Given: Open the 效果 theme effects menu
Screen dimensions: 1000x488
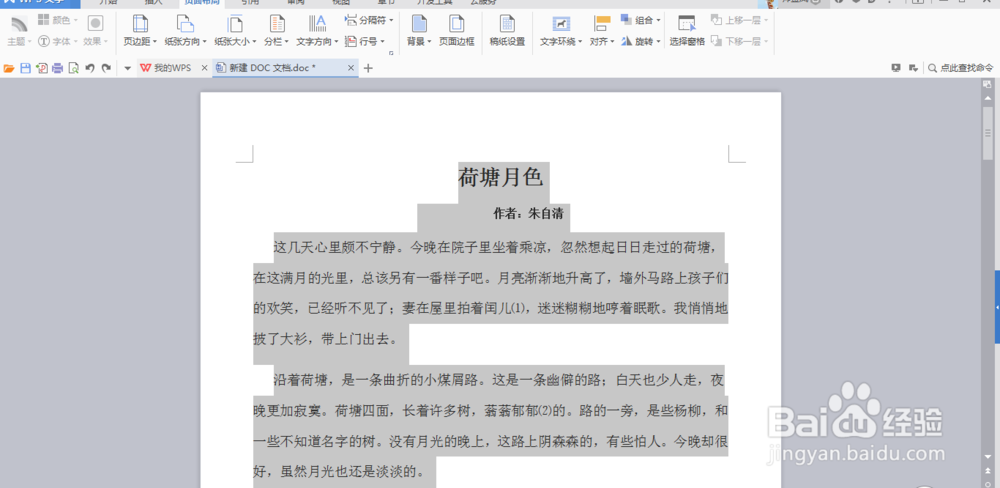Looking at the screenshot, I should 96,31.
